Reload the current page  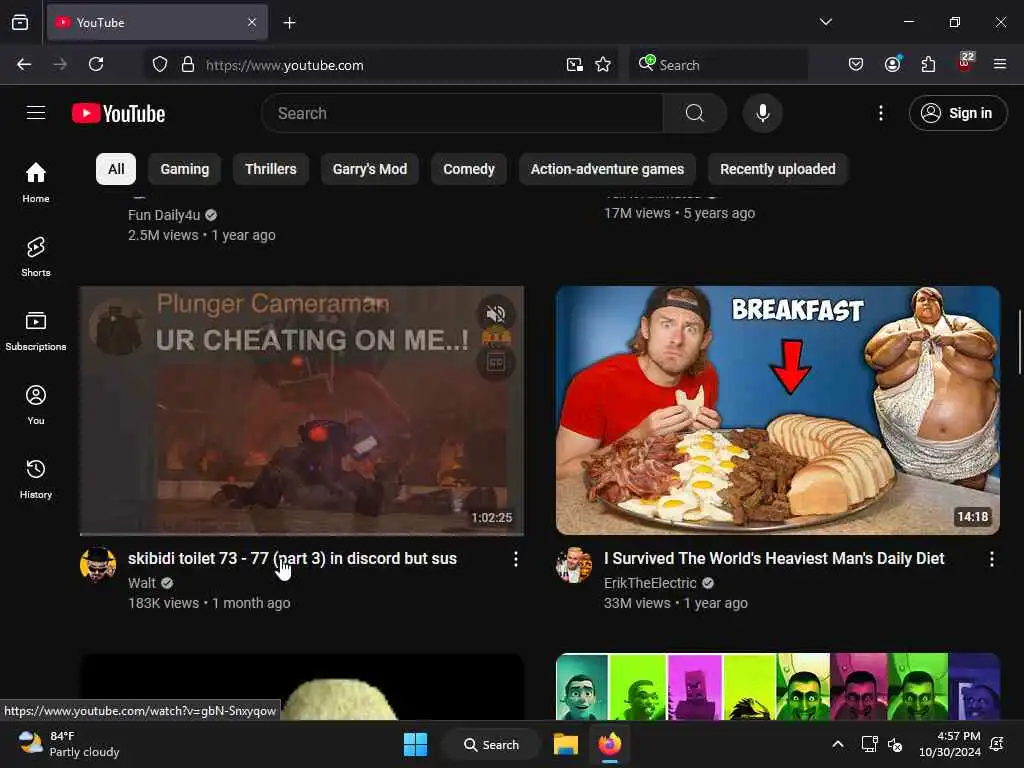(x=96, y=65)
